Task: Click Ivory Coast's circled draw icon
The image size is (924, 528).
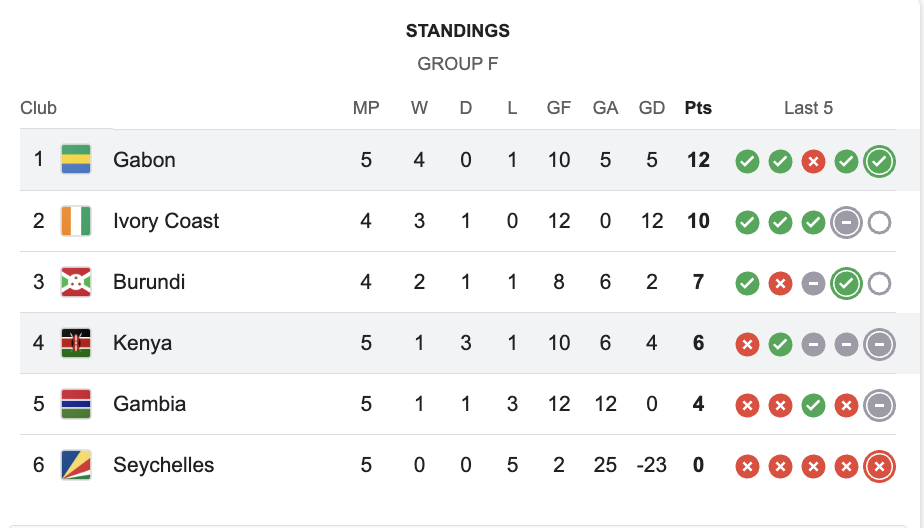Action: click(846, 222)
